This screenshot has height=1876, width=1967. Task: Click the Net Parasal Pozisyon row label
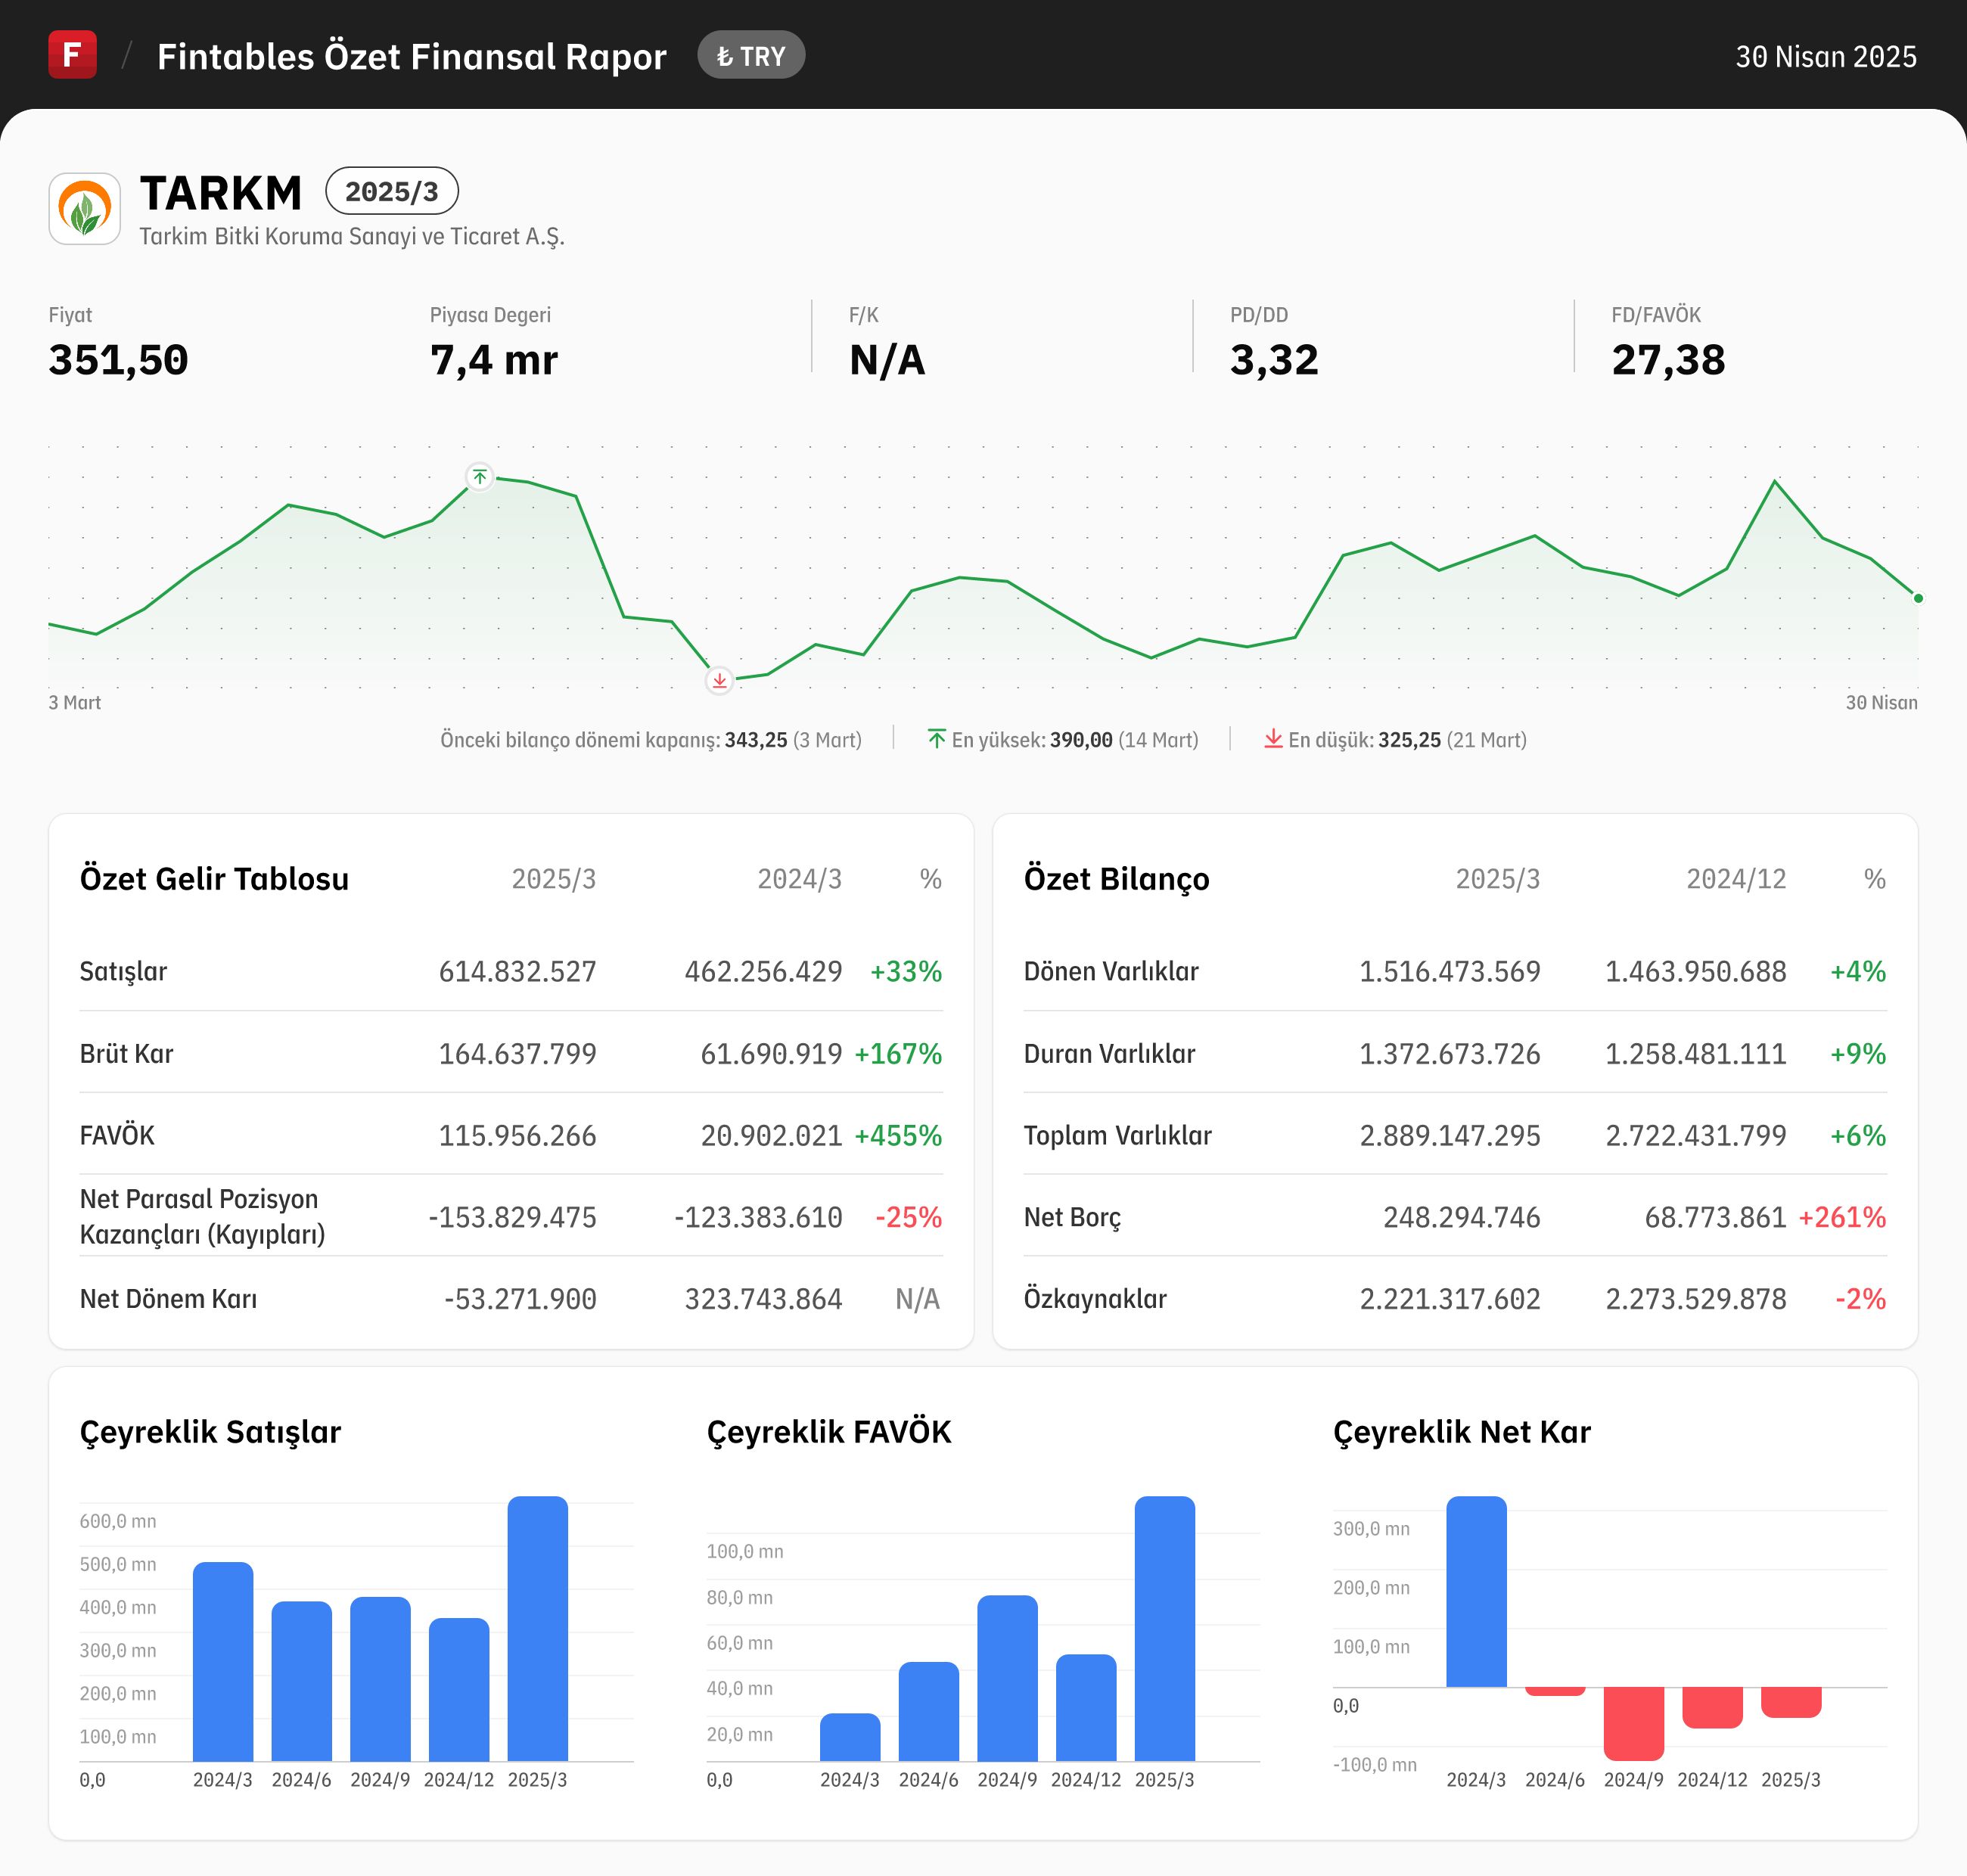pos(202,1217)
